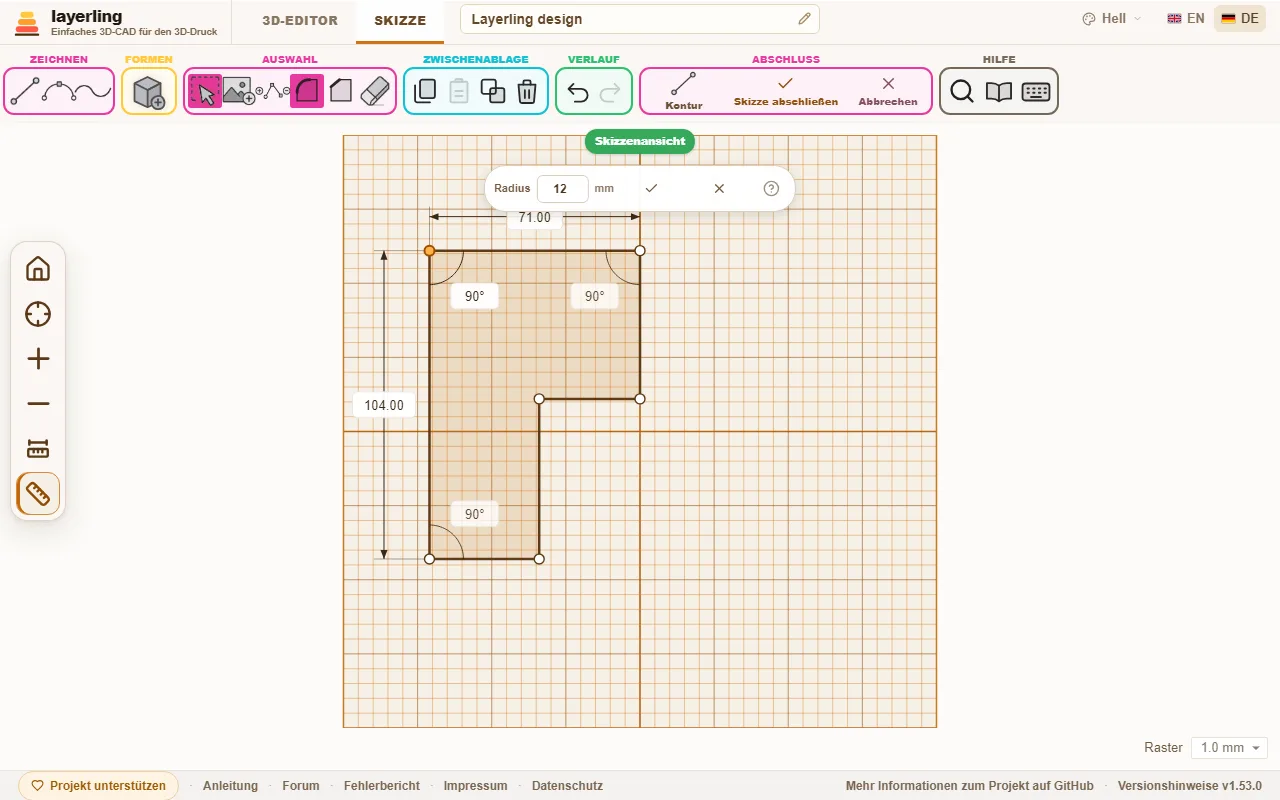
Task: Open Versionshinweise v1.53.0 link
Action: 1190,786
